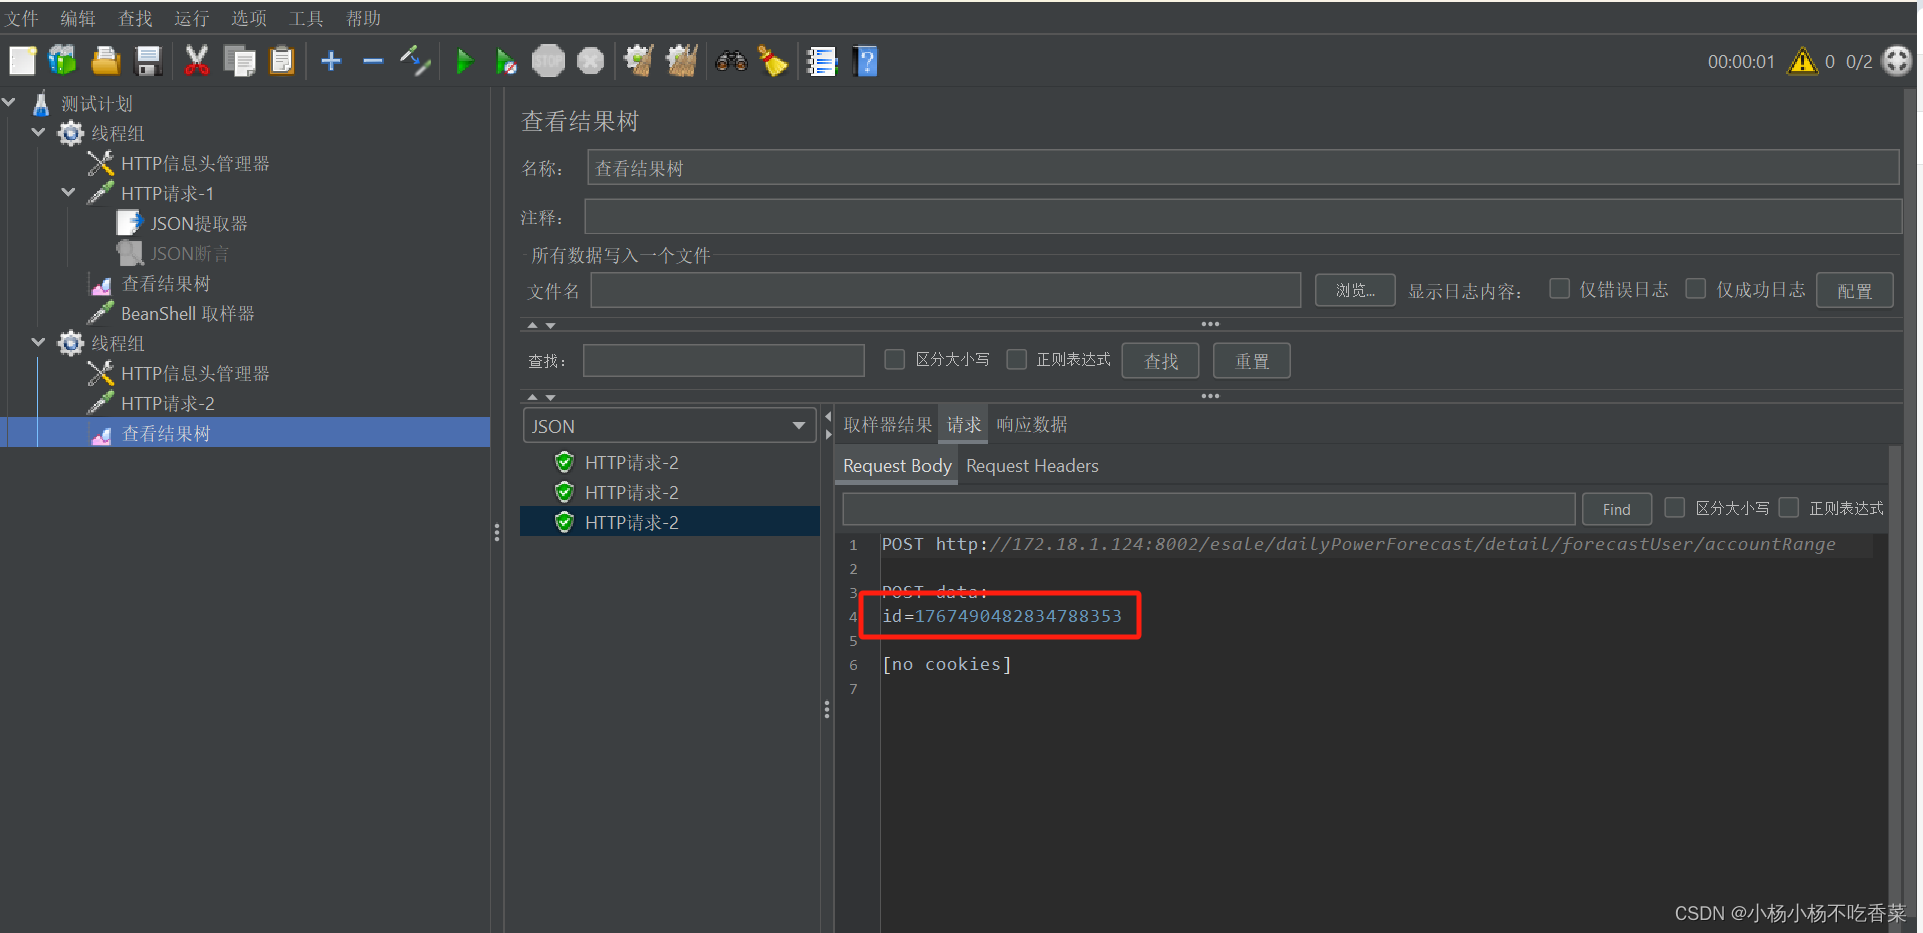Screen dimensions: 1923x933
Task: Tick 区分大小写 beside the Find button
Action: tap(1675, 507)
